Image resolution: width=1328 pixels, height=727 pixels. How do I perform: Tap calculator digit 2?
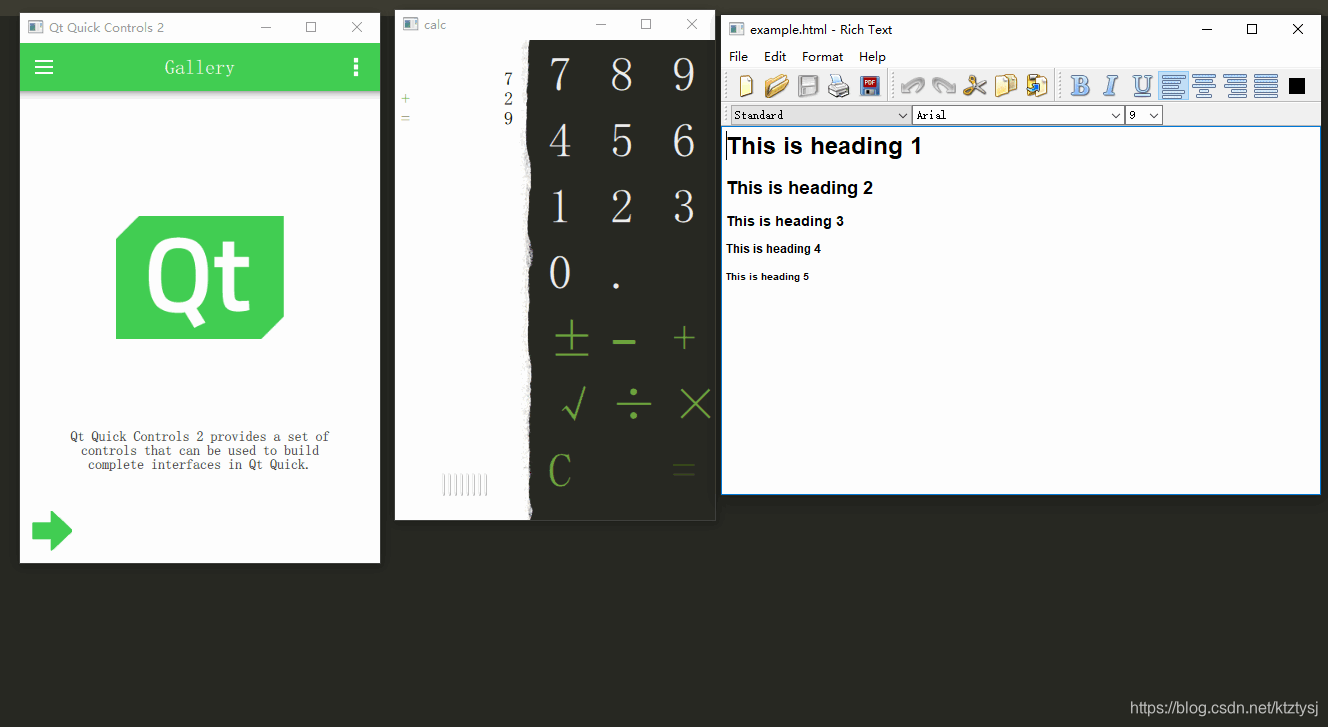pos(622,207)
